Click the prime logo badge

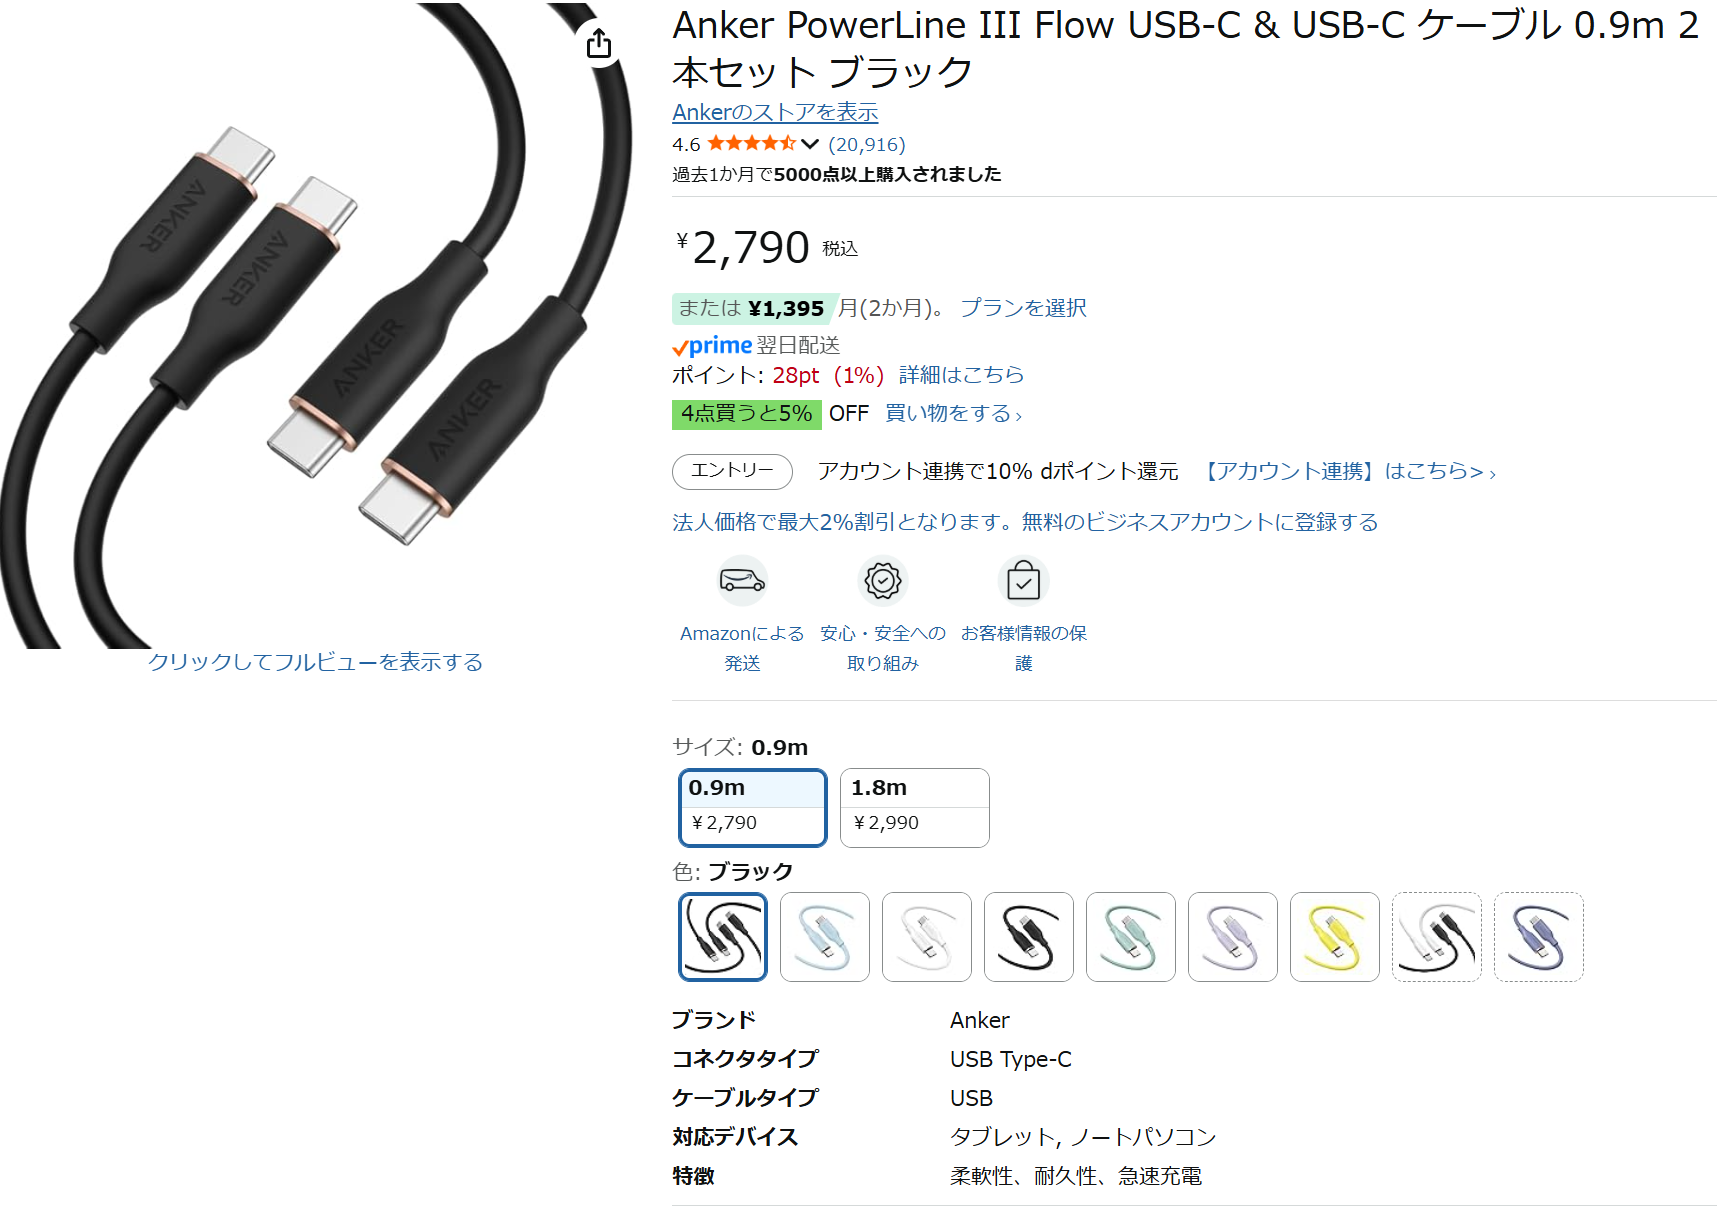point(712,346)
